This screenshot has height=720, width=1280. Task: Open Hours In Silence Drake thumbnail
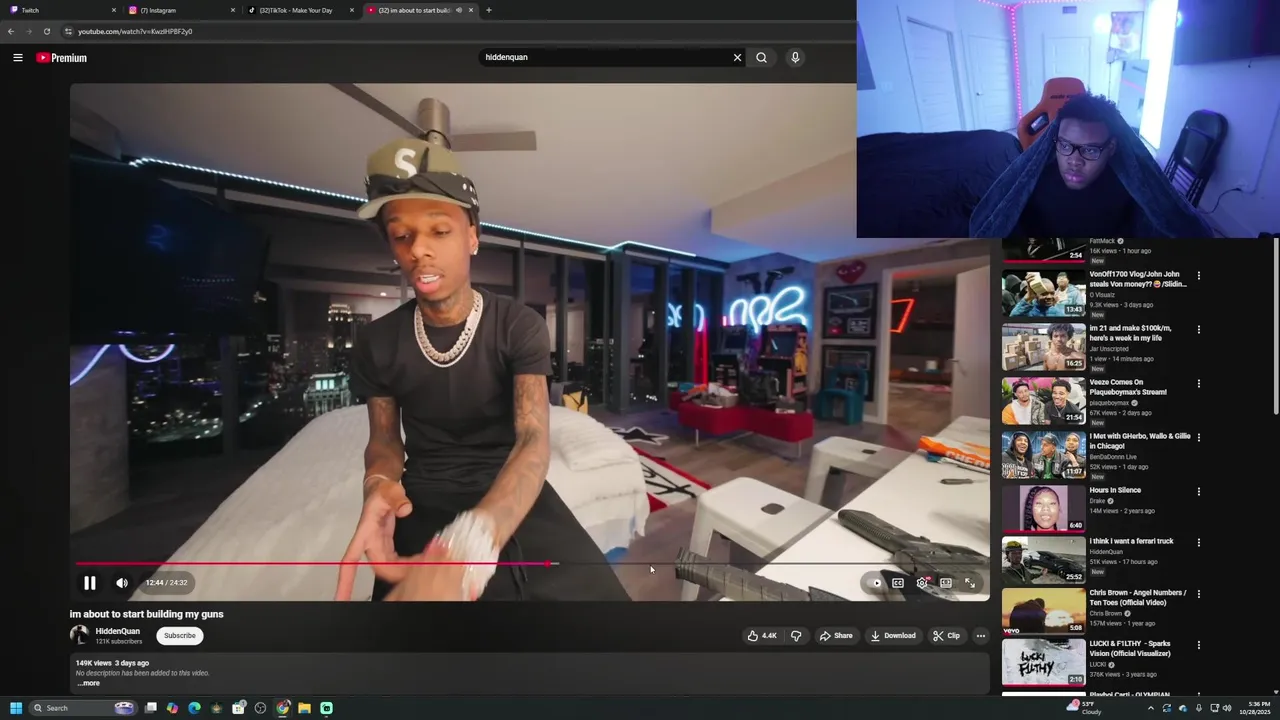1043,509
